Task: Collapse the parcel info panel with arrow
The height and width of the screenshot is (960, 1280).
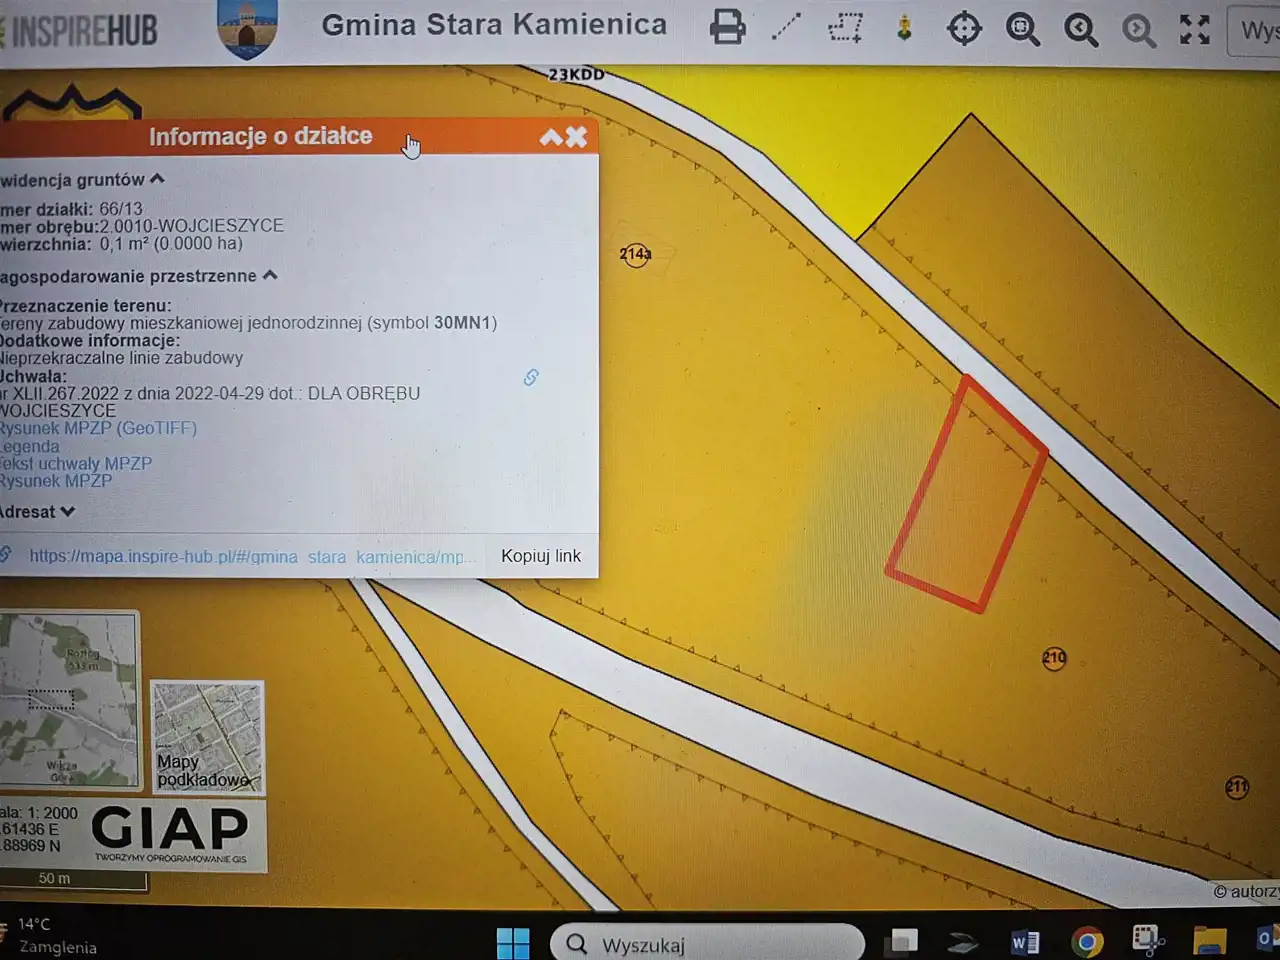Action: [x=551, y=137]
